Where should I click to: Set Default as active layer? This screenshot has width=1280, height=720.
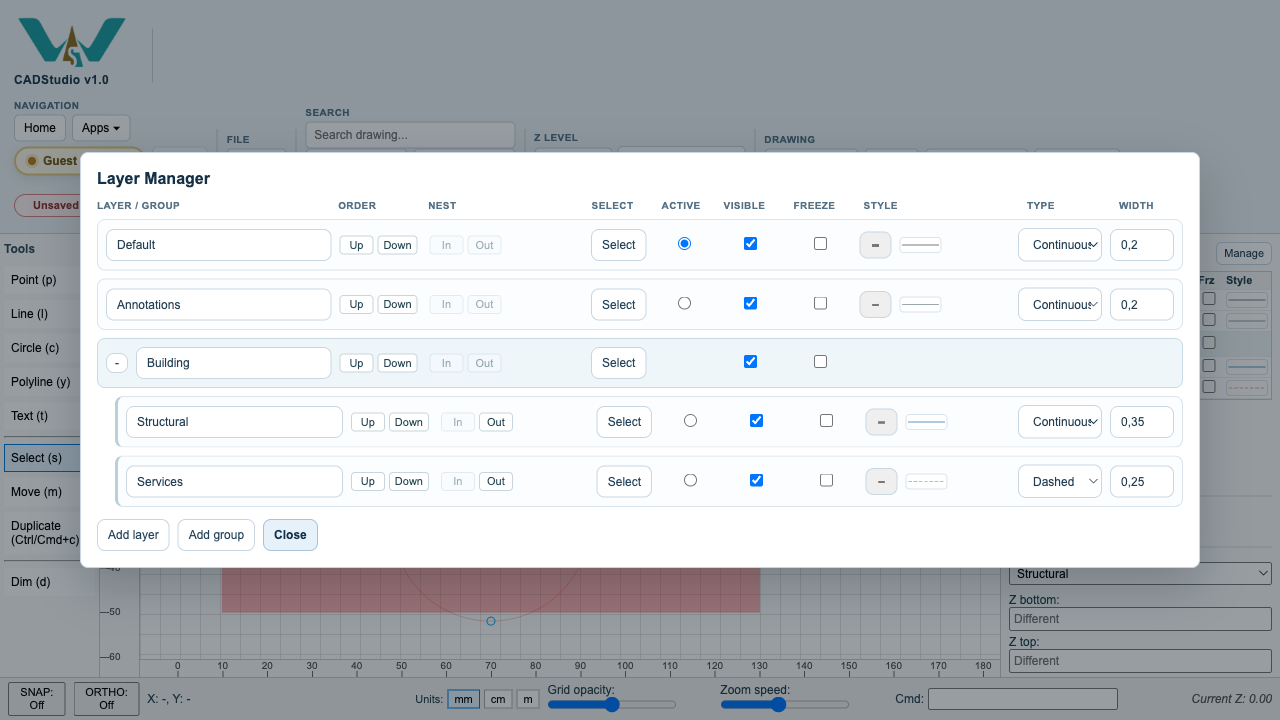pyautogui.click(x=684, y=243)
